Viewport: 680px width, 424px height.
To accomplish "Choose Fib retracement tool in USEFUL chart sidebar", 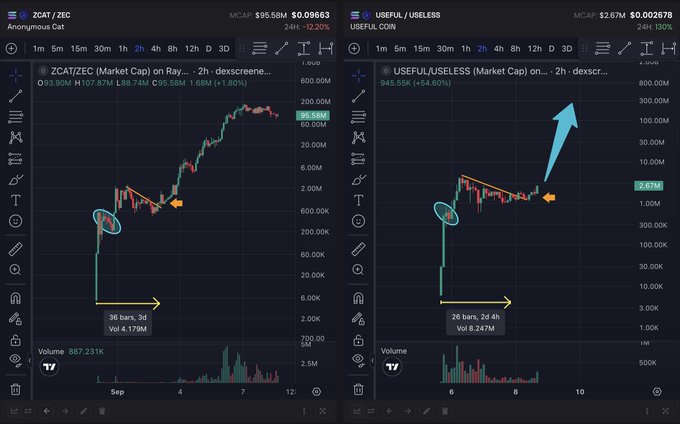I will point(358,117).
